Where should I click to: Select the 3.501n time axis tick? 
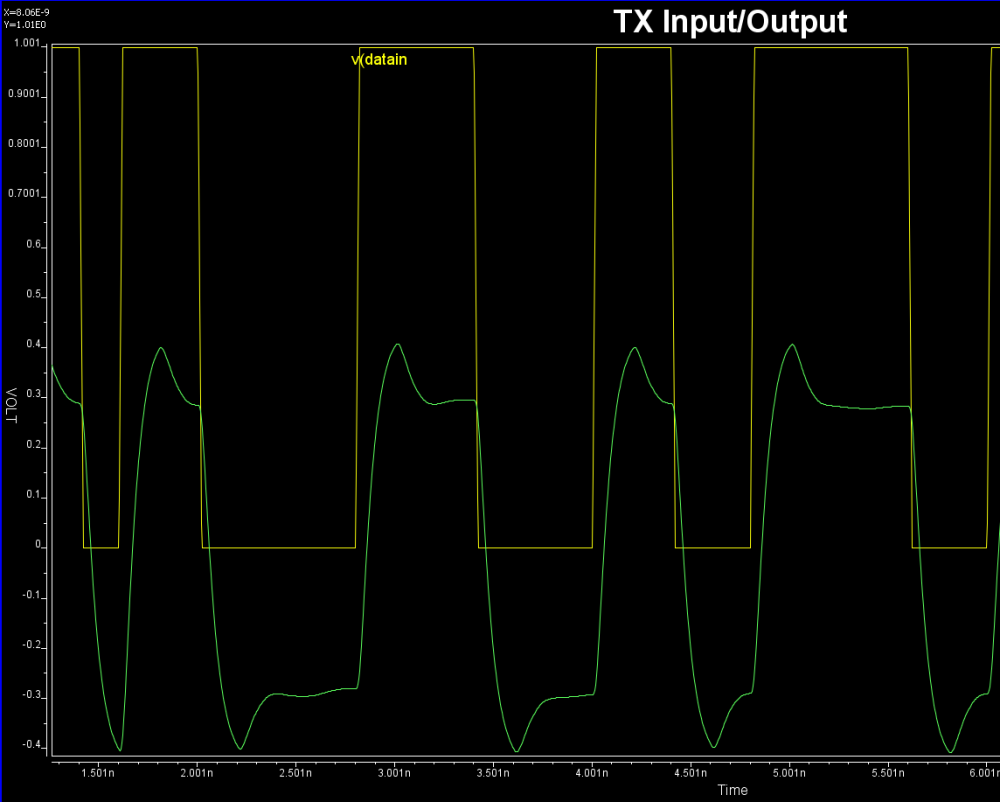click(x=494, y=773)
